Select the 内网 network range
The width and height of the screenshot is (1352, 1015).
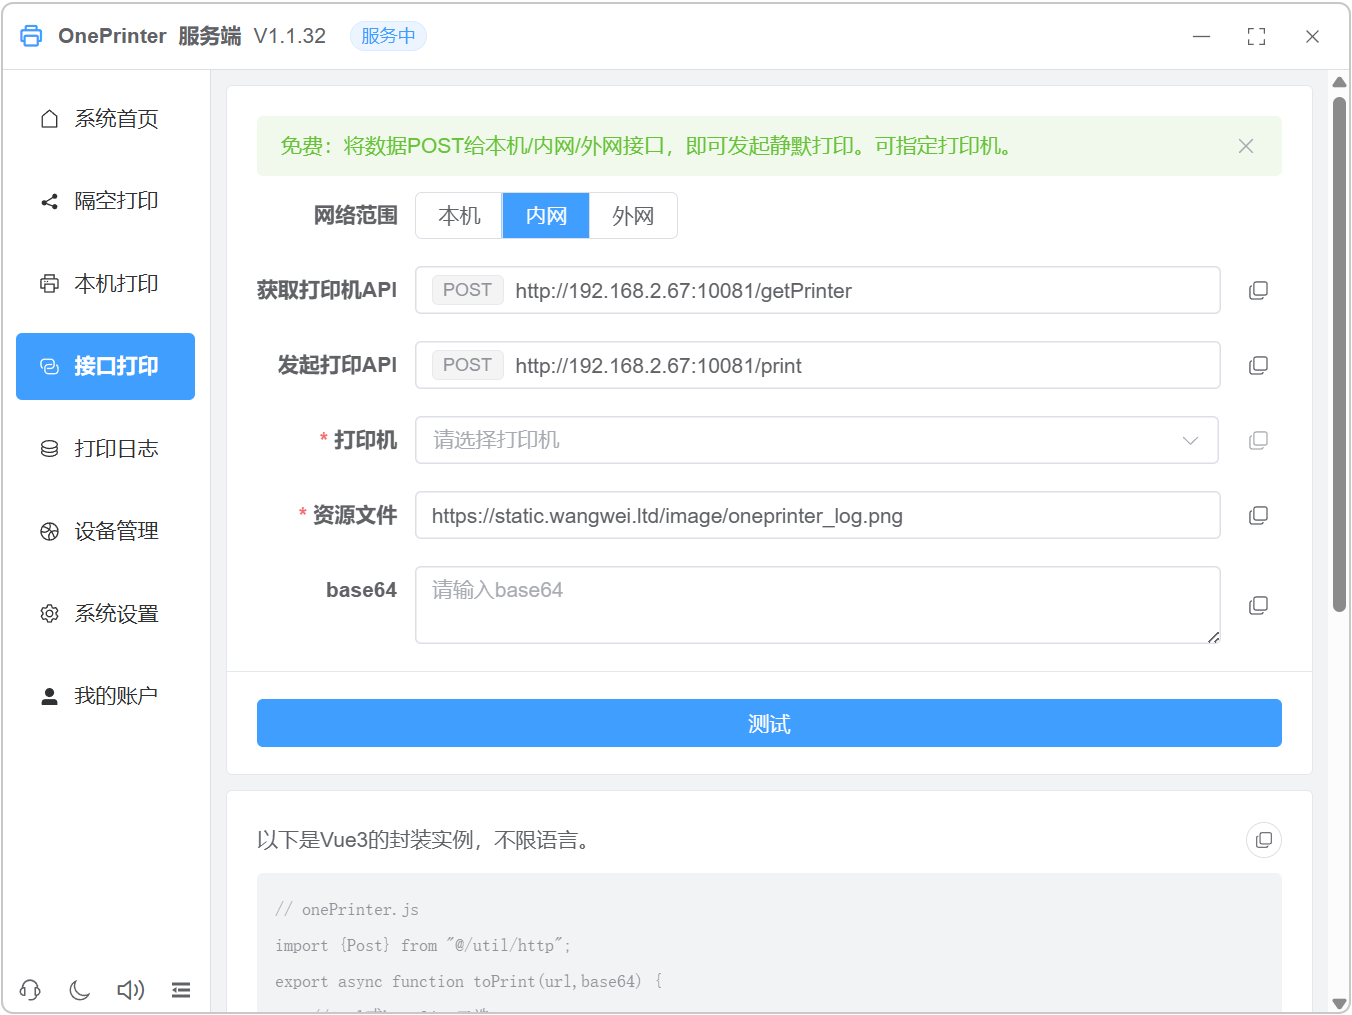tap(546, 216)
